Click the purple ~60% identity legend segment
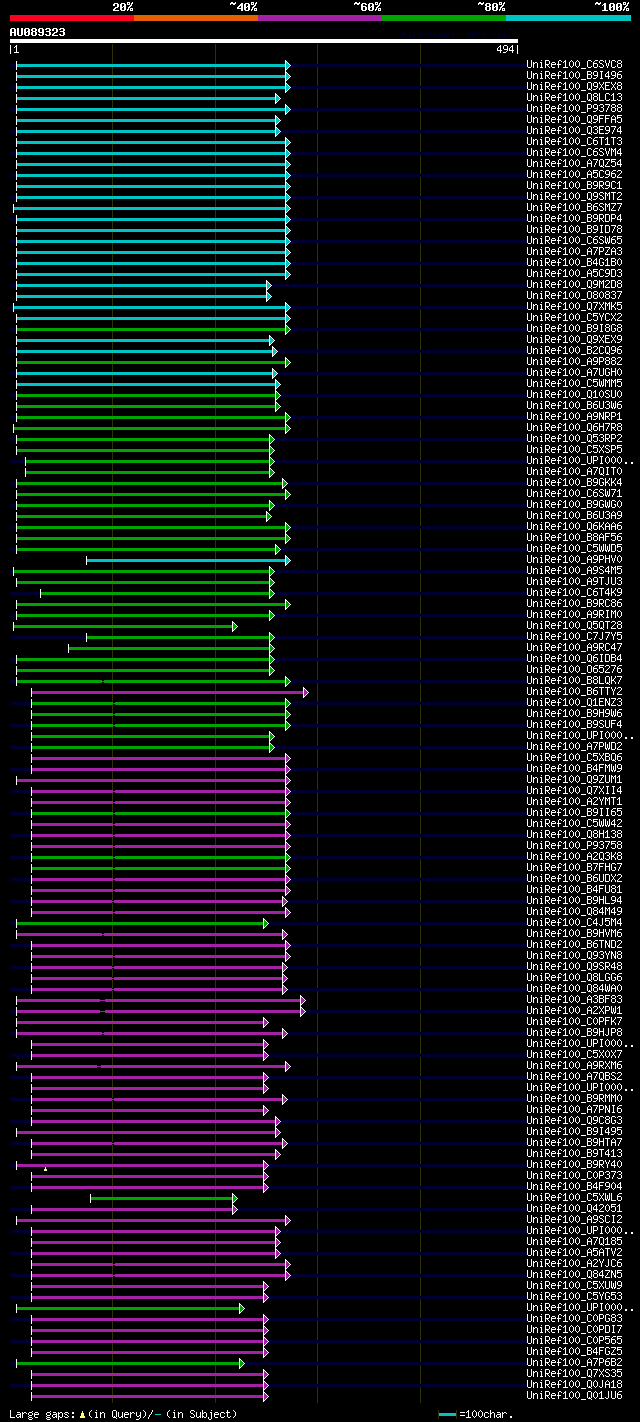The height and width of the screenshot is (1422, 640). [x=320, y=18]
